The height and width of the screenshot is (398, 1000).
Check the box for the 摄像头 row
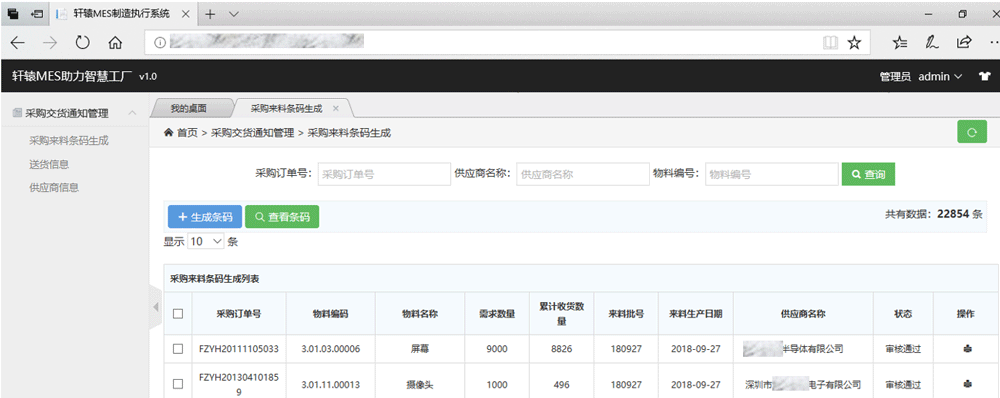pyautogui.click(x=178, y=384)
